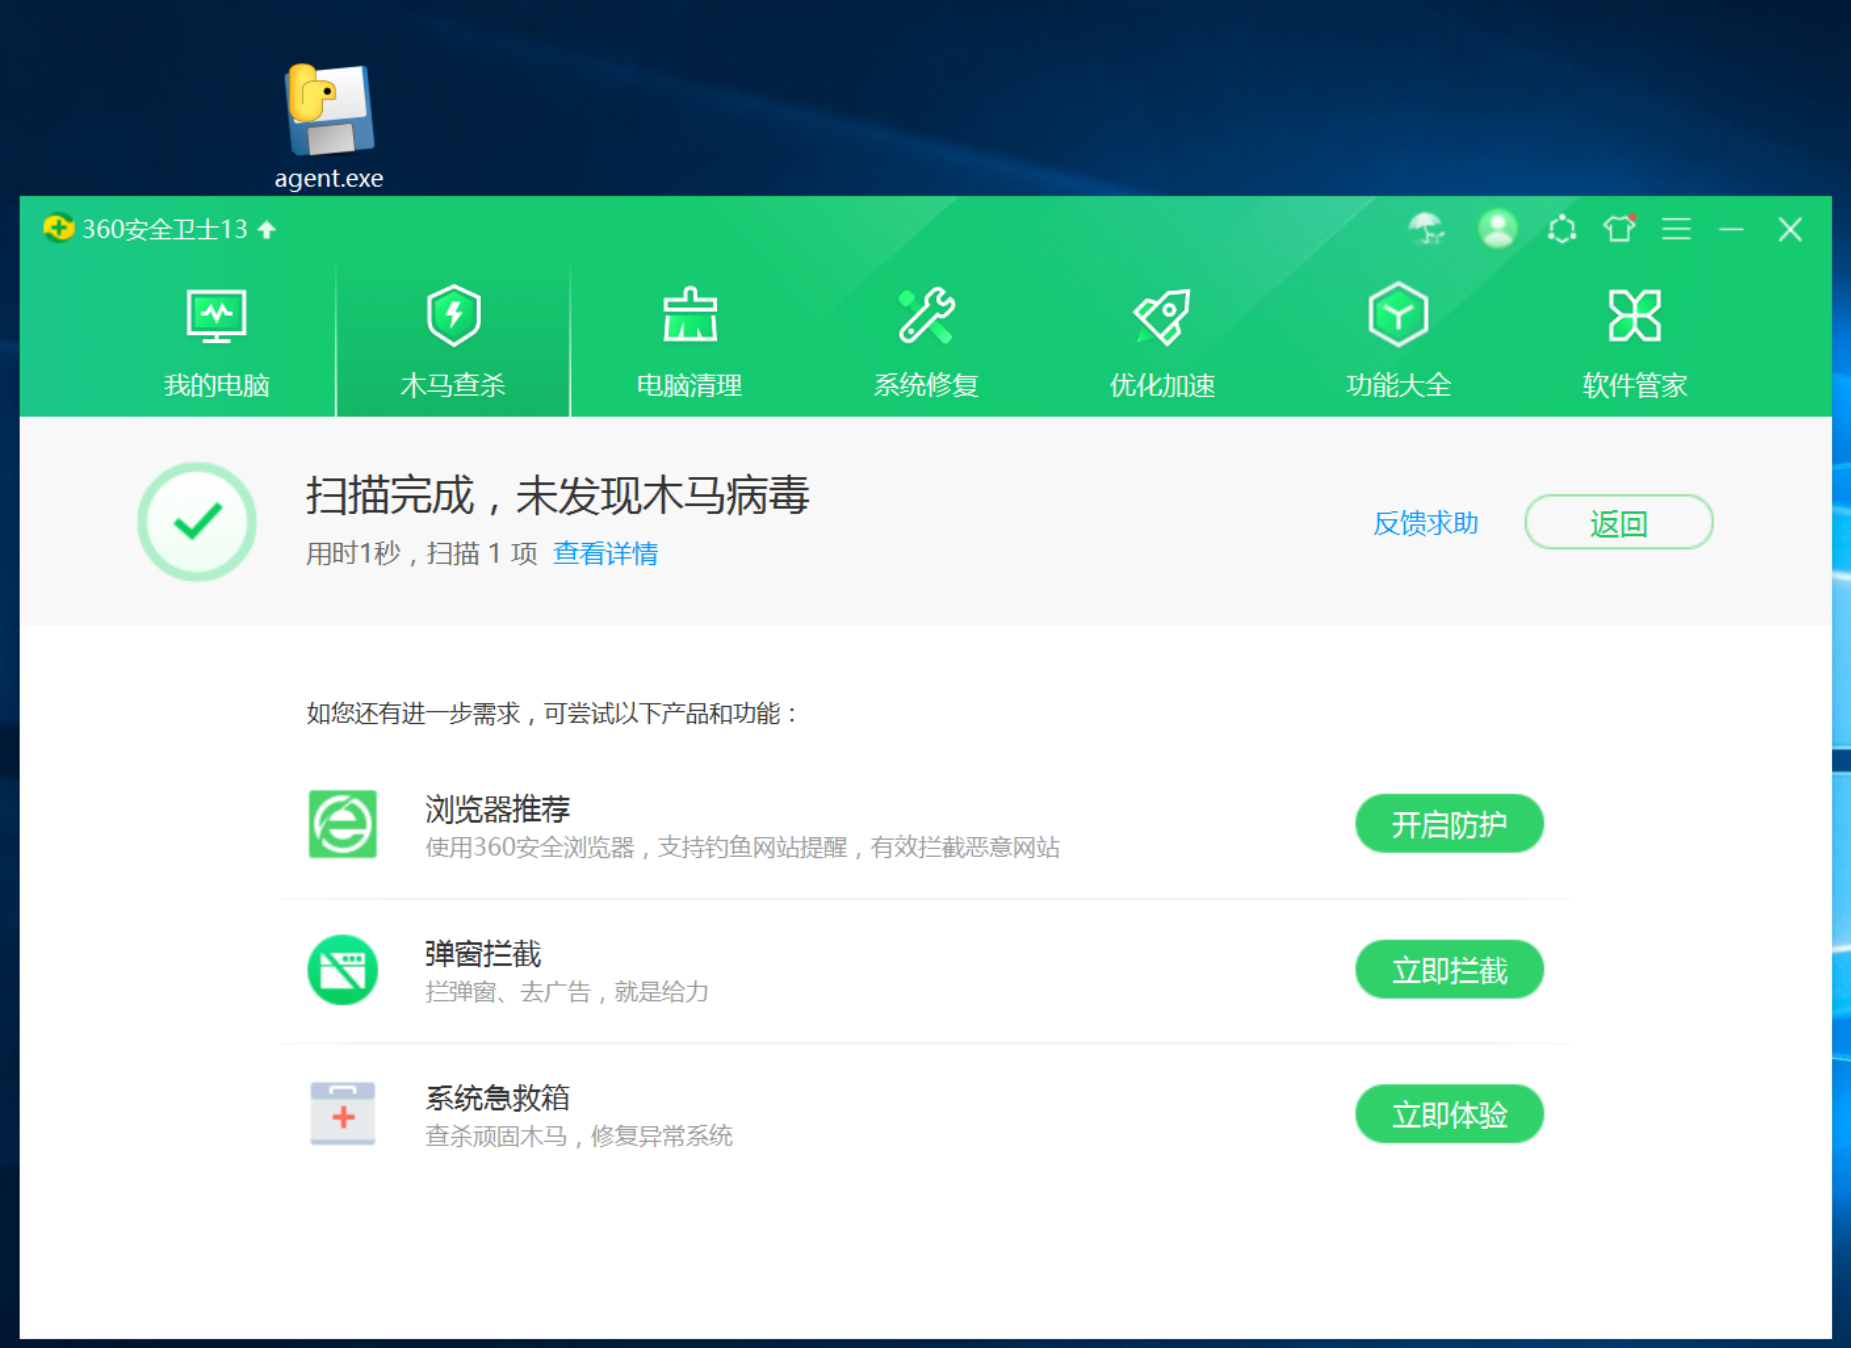
Task: Click the 弹窗拦截 title text
Action: [x=483, y=953]
